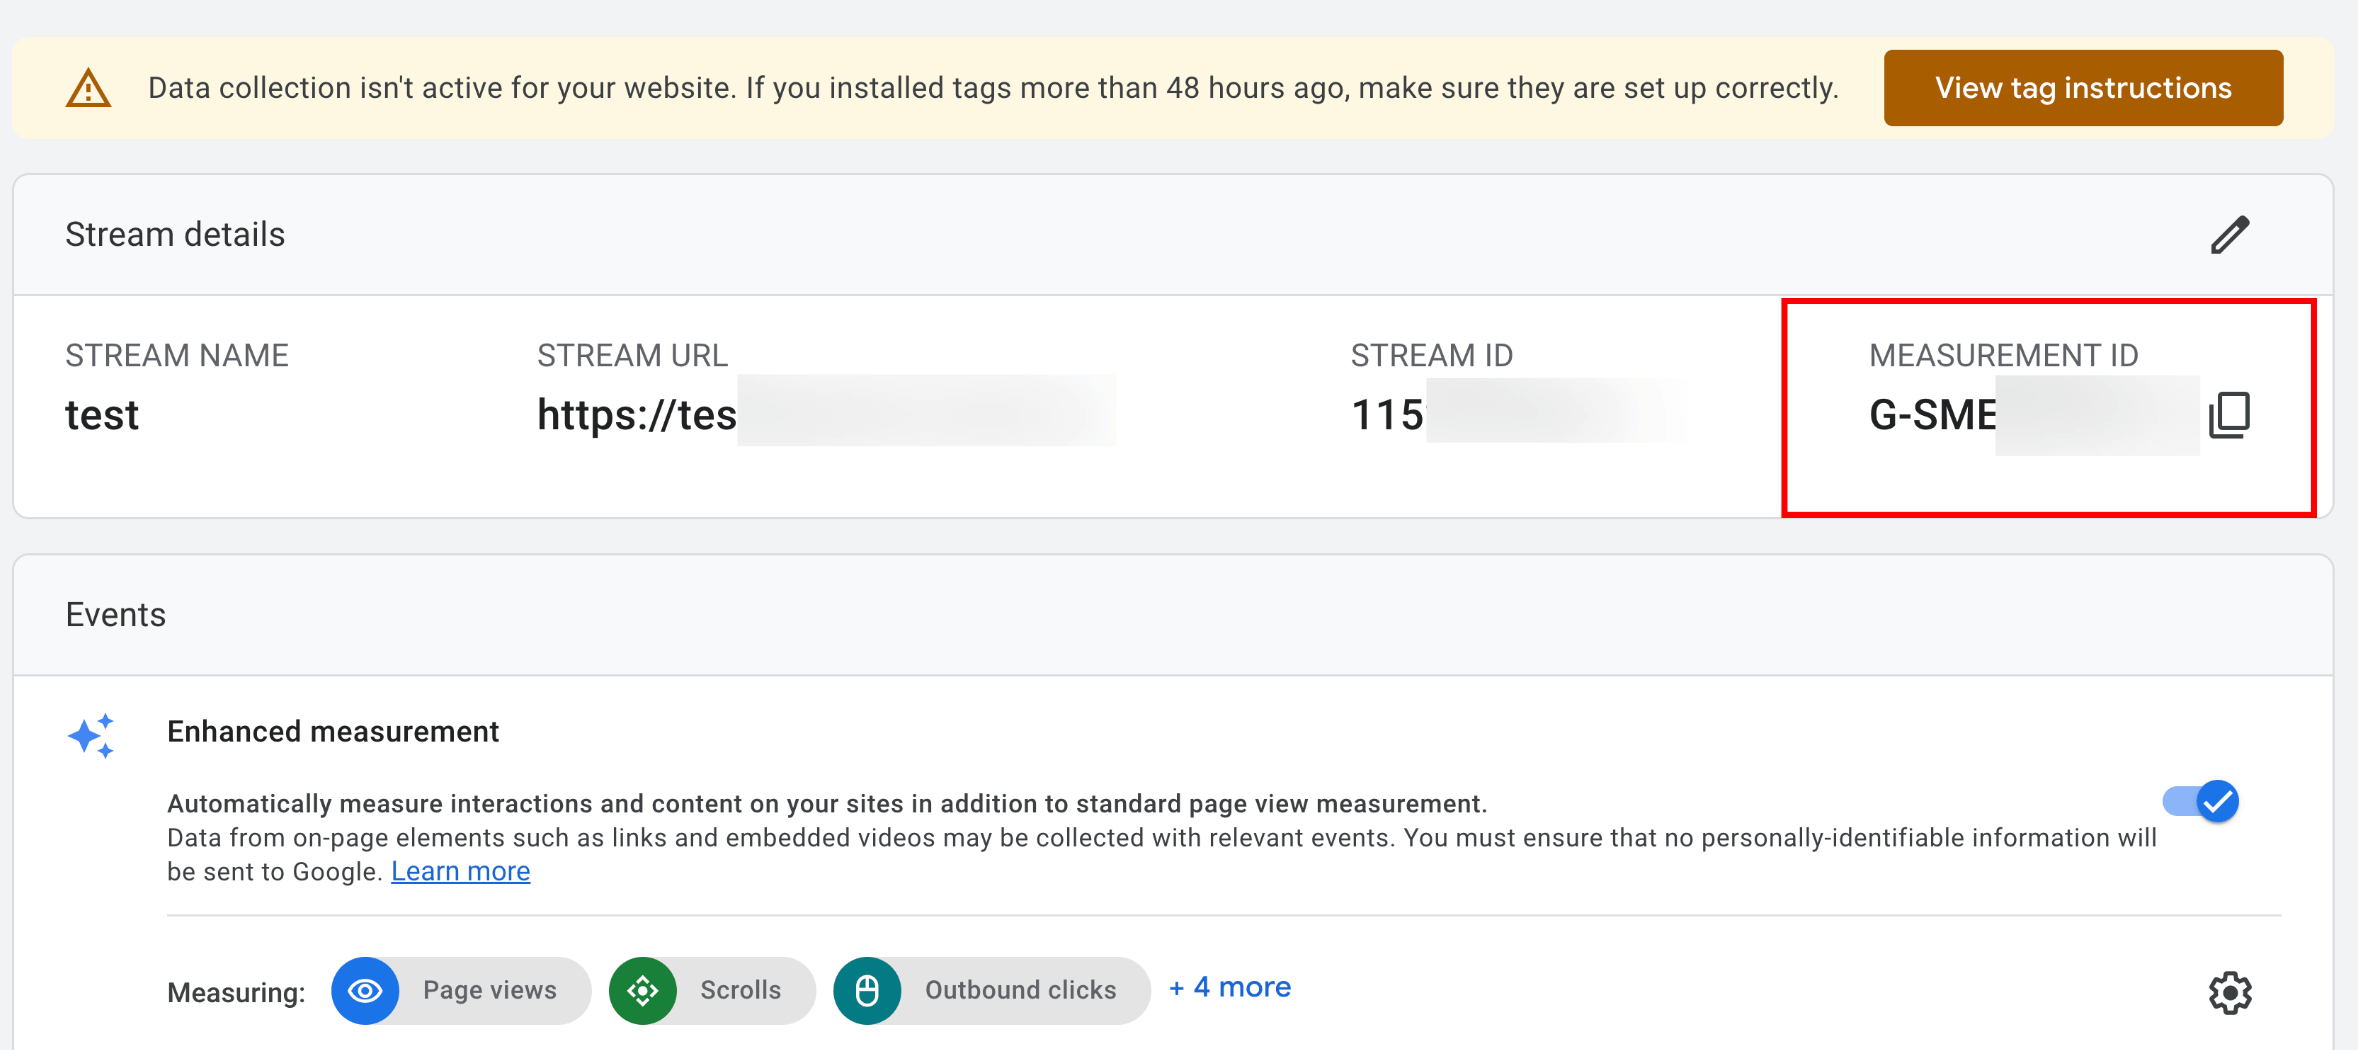Click the Stream URL value
Viewport: 2358px width, 1050px height.
pyautogui.click(x=637, y=415)
